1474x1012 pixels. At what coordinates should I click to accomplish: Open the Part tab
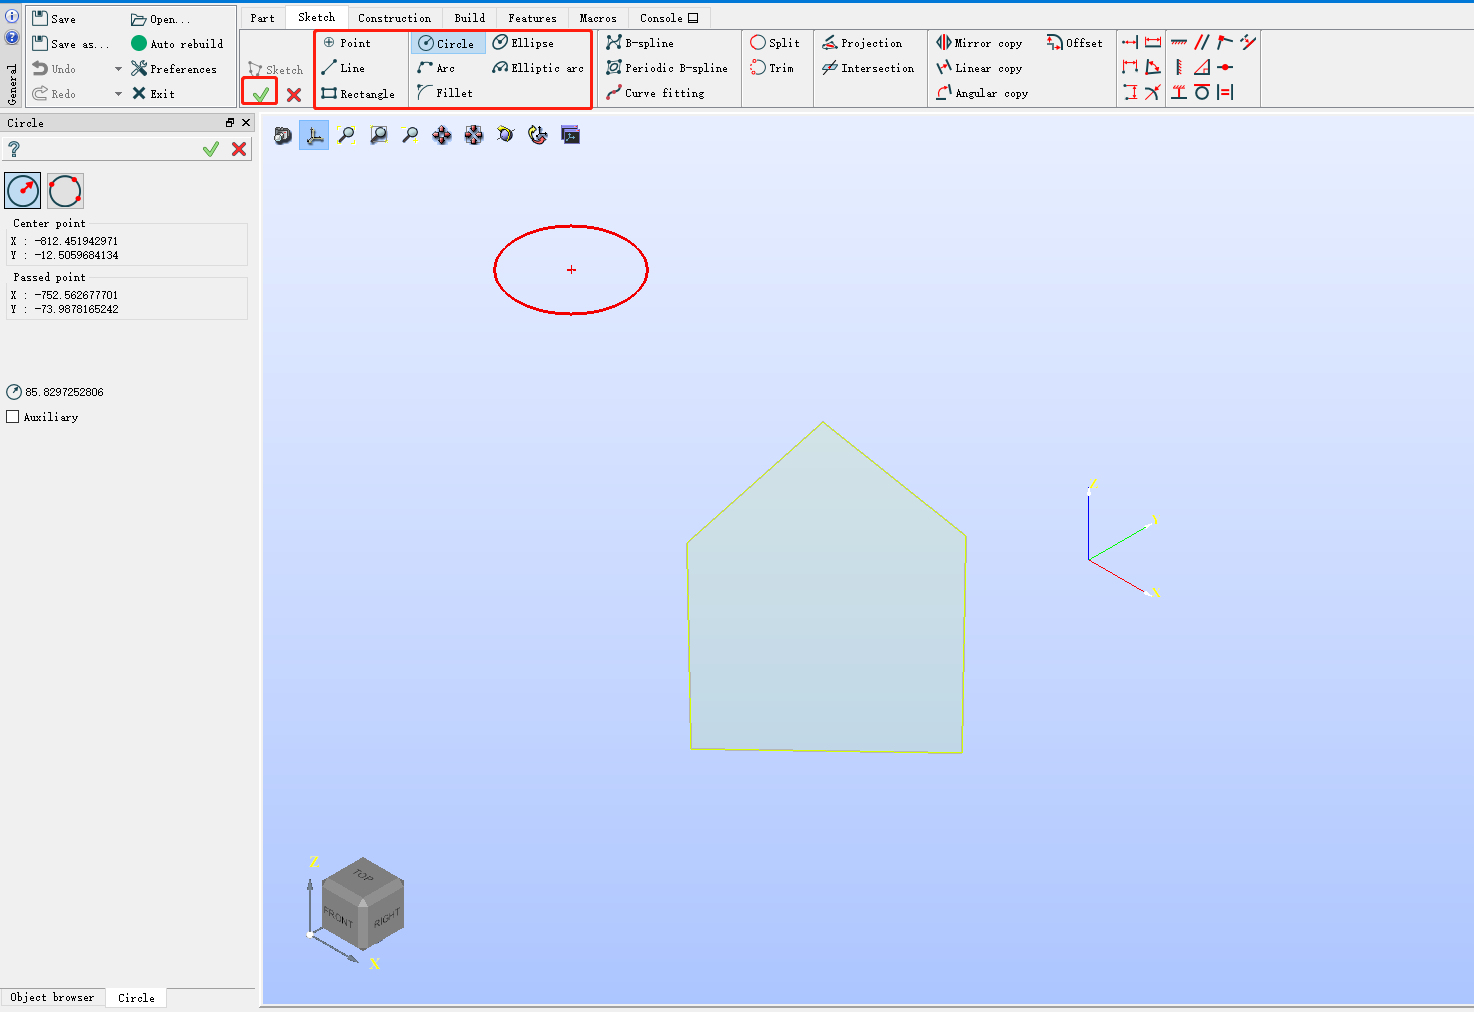[x=262, y=18]
